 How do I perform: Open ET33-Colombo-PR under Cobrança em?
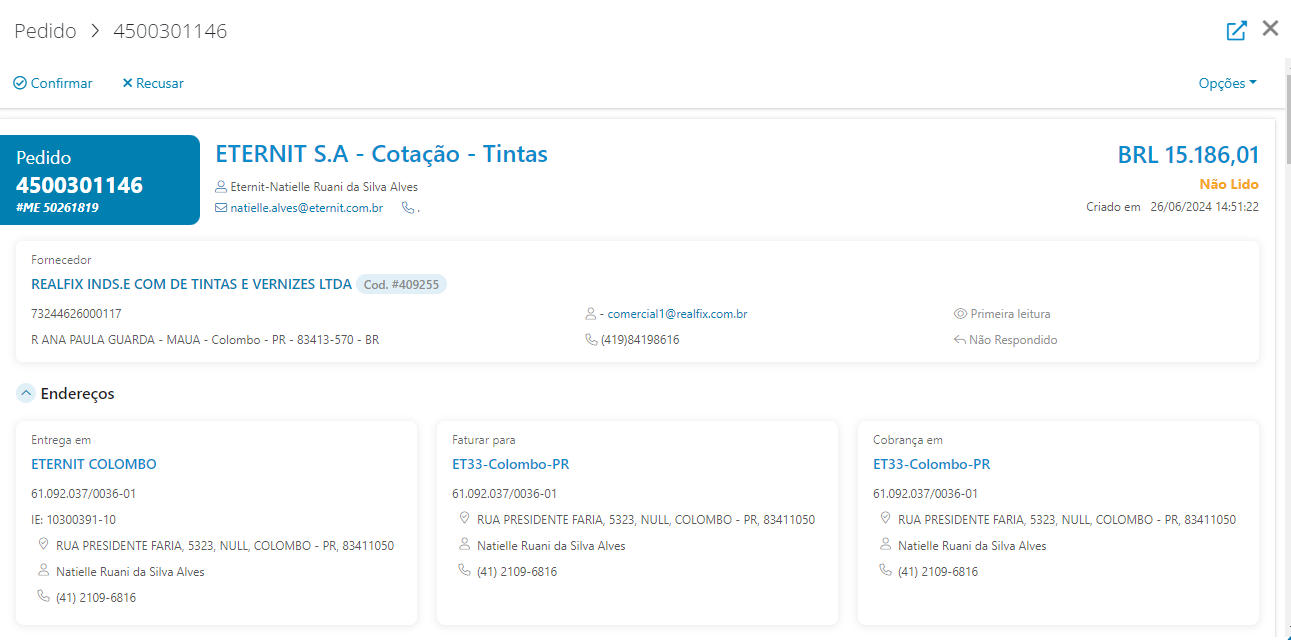tap(931, 464)
